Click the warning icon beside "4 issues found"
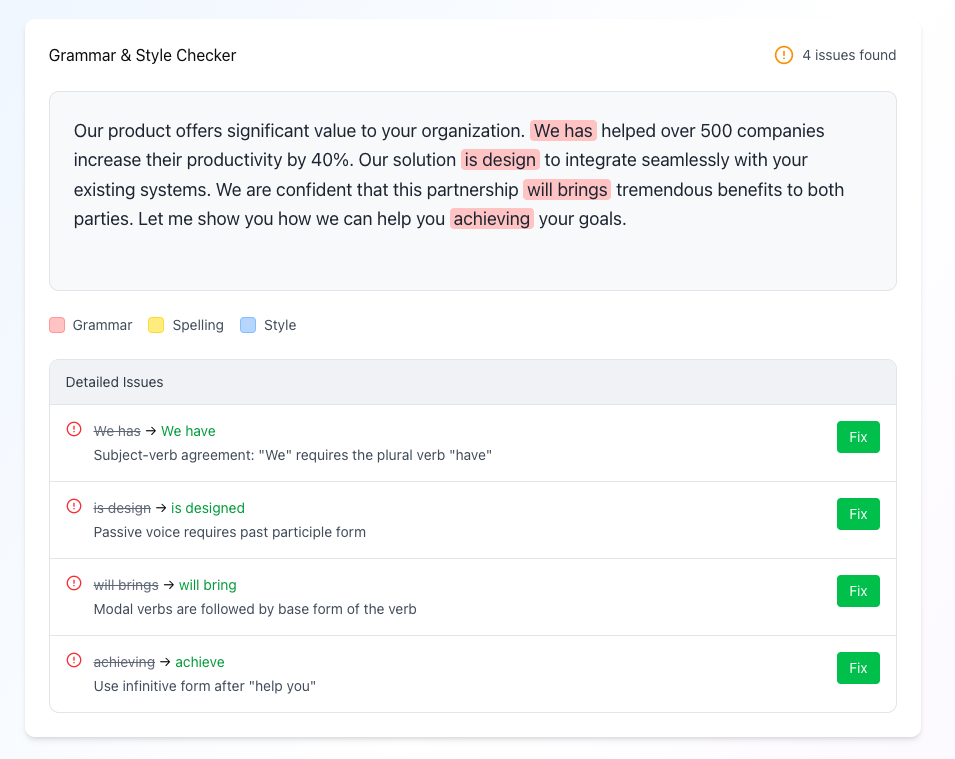This screenshot has height=759, width=955. 781,55
